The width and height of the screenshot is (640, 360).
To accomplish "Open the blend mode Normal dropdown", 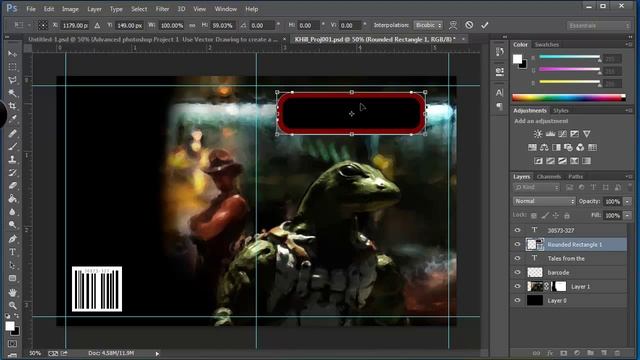I will point(544,201).
